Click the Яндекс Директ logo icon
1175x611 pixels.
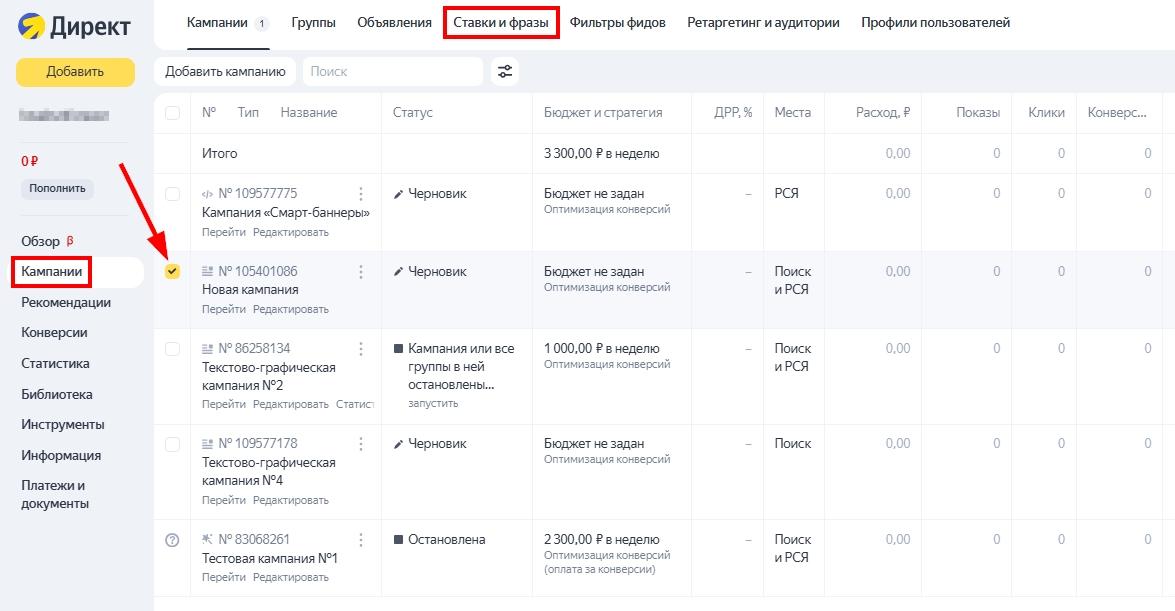pos(33,23)
